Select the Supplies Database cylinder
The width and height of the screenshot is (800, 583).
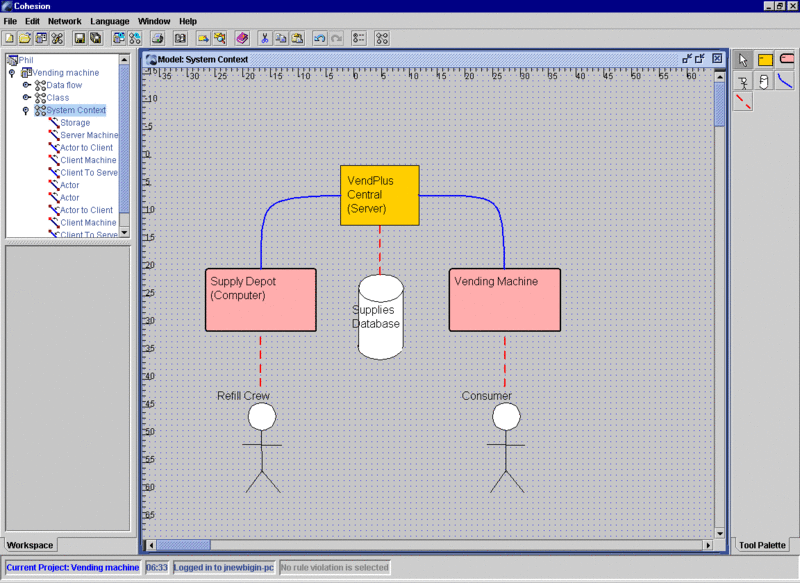380,317
